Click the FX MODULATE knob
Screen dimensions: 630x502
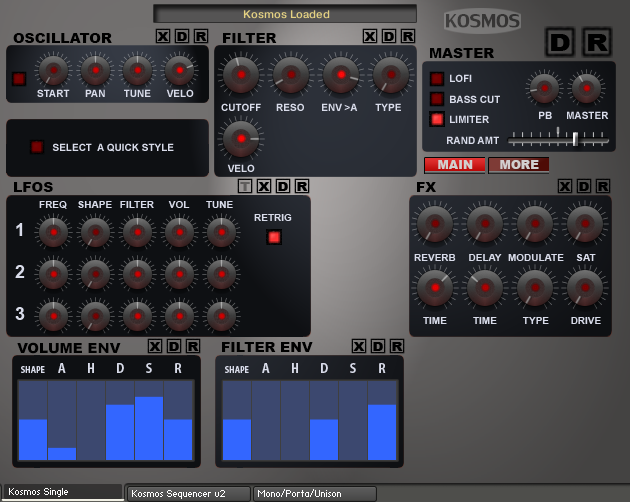(535, 223)
